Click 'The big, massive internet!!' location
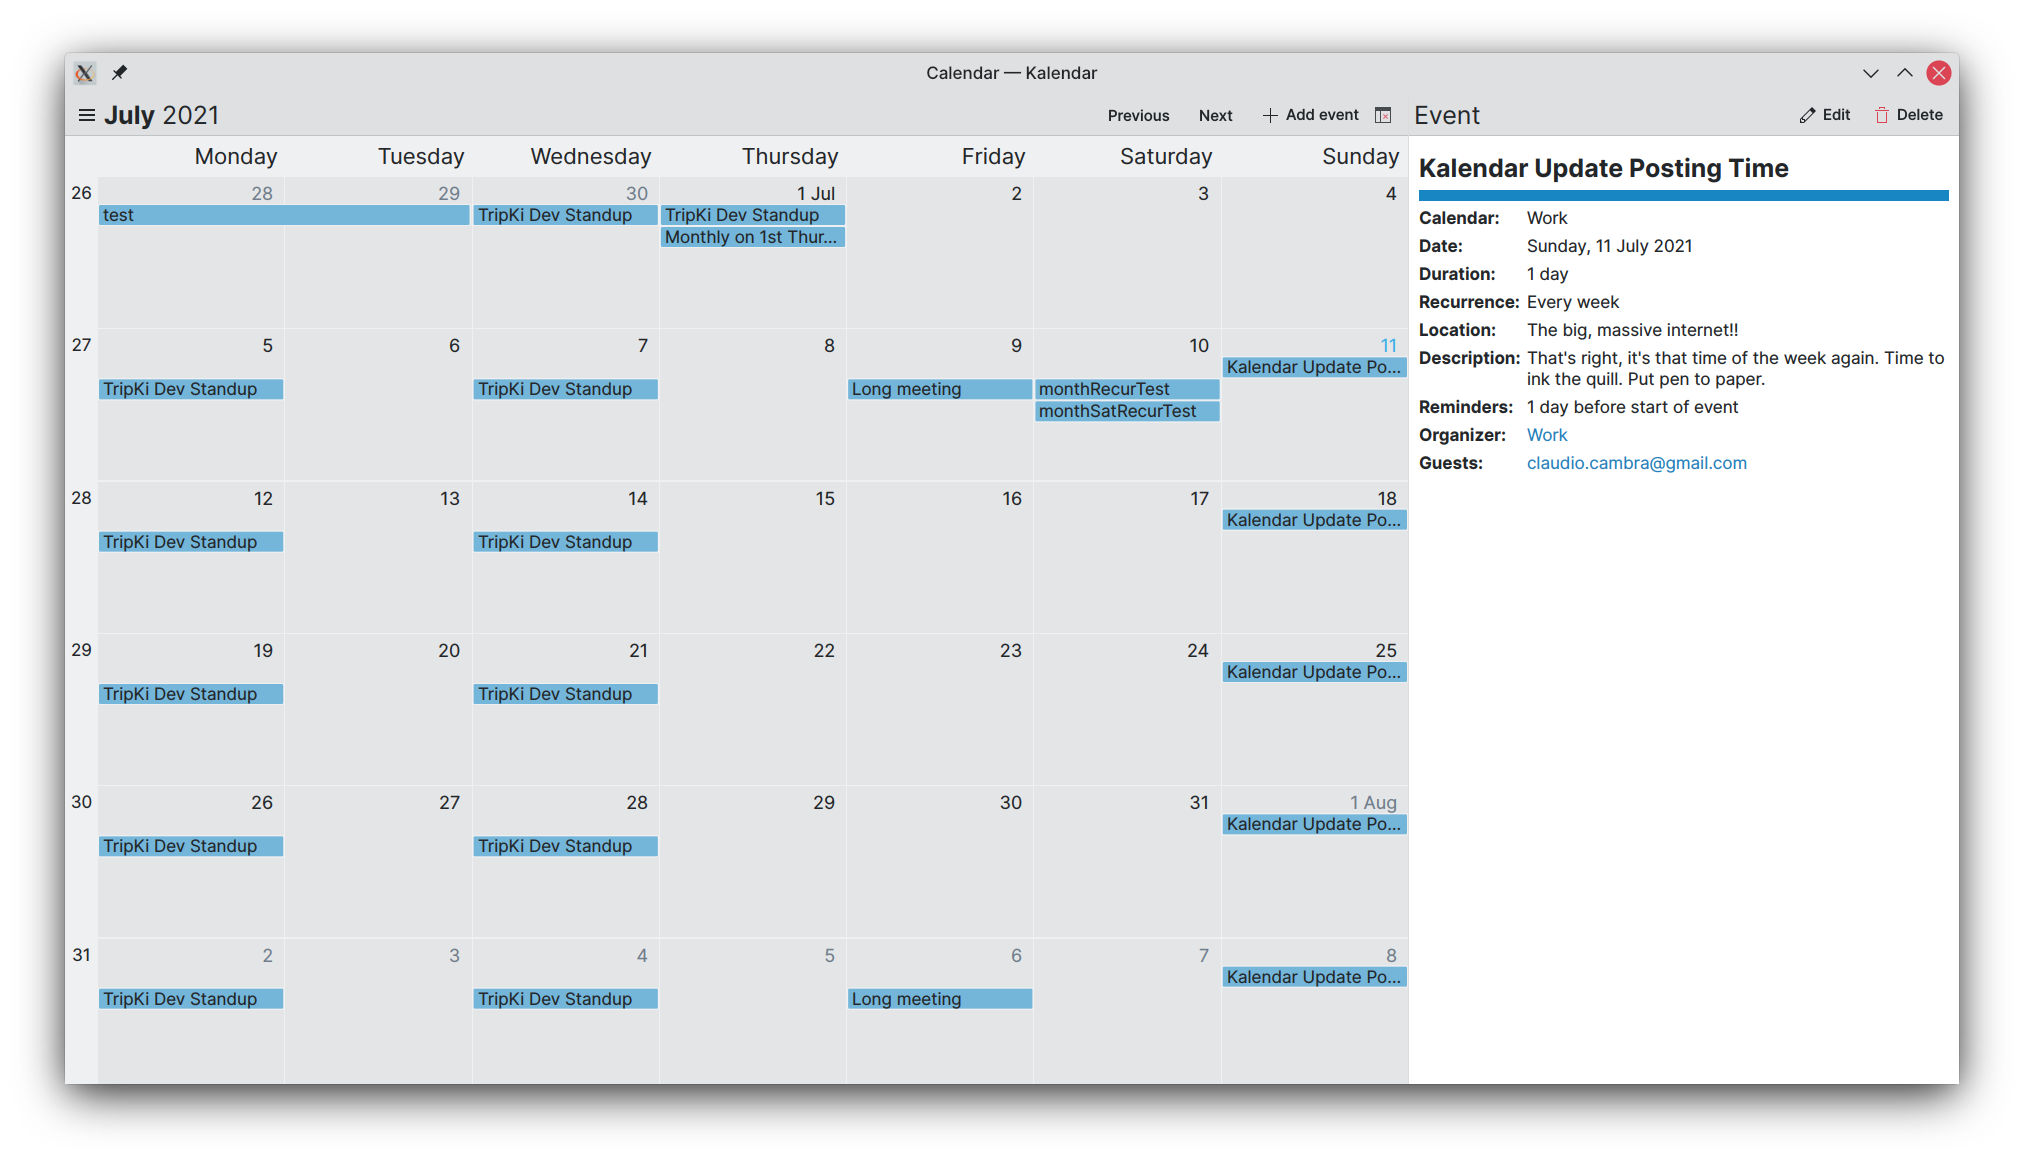The image size is (2024, 1161). pyautogui.click(x=1632, y=330)
